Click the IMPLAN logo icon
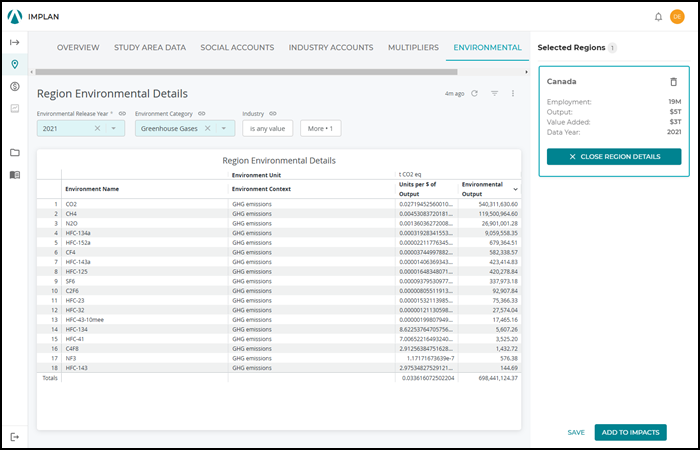This screenshot has height=450, width=700. tap(15, 17)
